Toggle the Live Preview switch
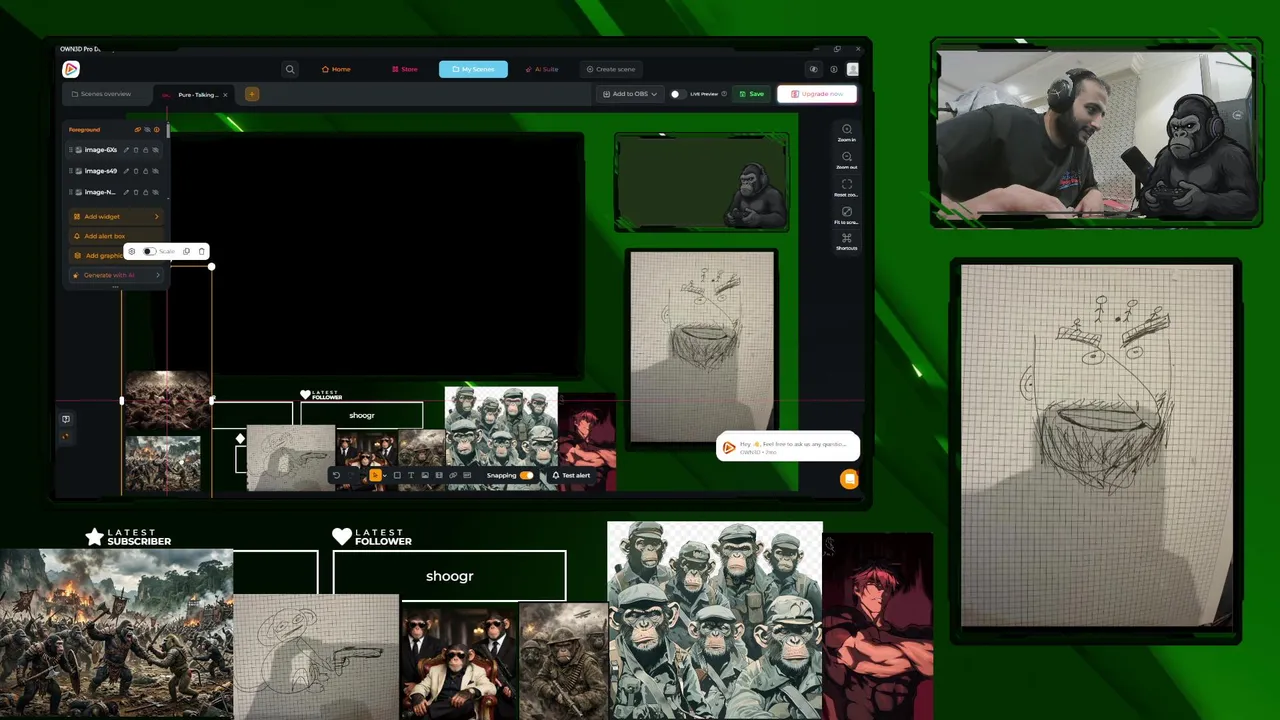1280x720 pixels. click(x=677, y=94)
